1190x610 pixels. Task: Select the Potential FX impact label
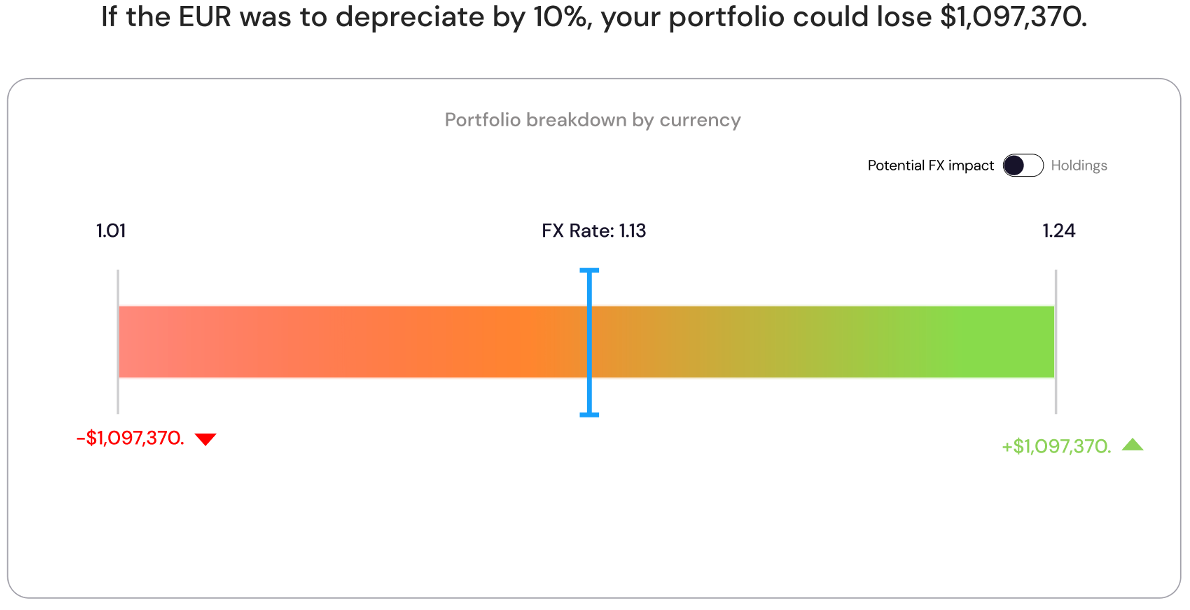(x=930, y=166)
